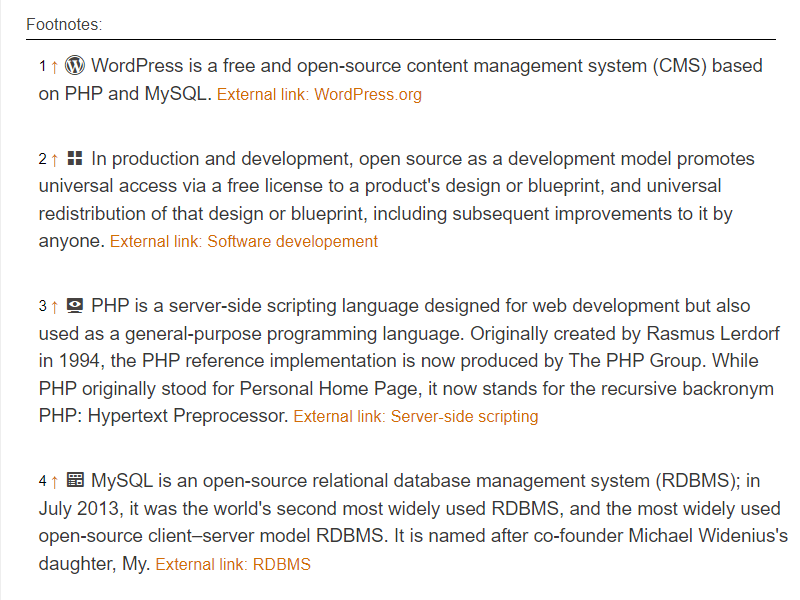Click the footnote number 2 marker
The width and height of the screenshot is (800, 600).
point(43,160)
